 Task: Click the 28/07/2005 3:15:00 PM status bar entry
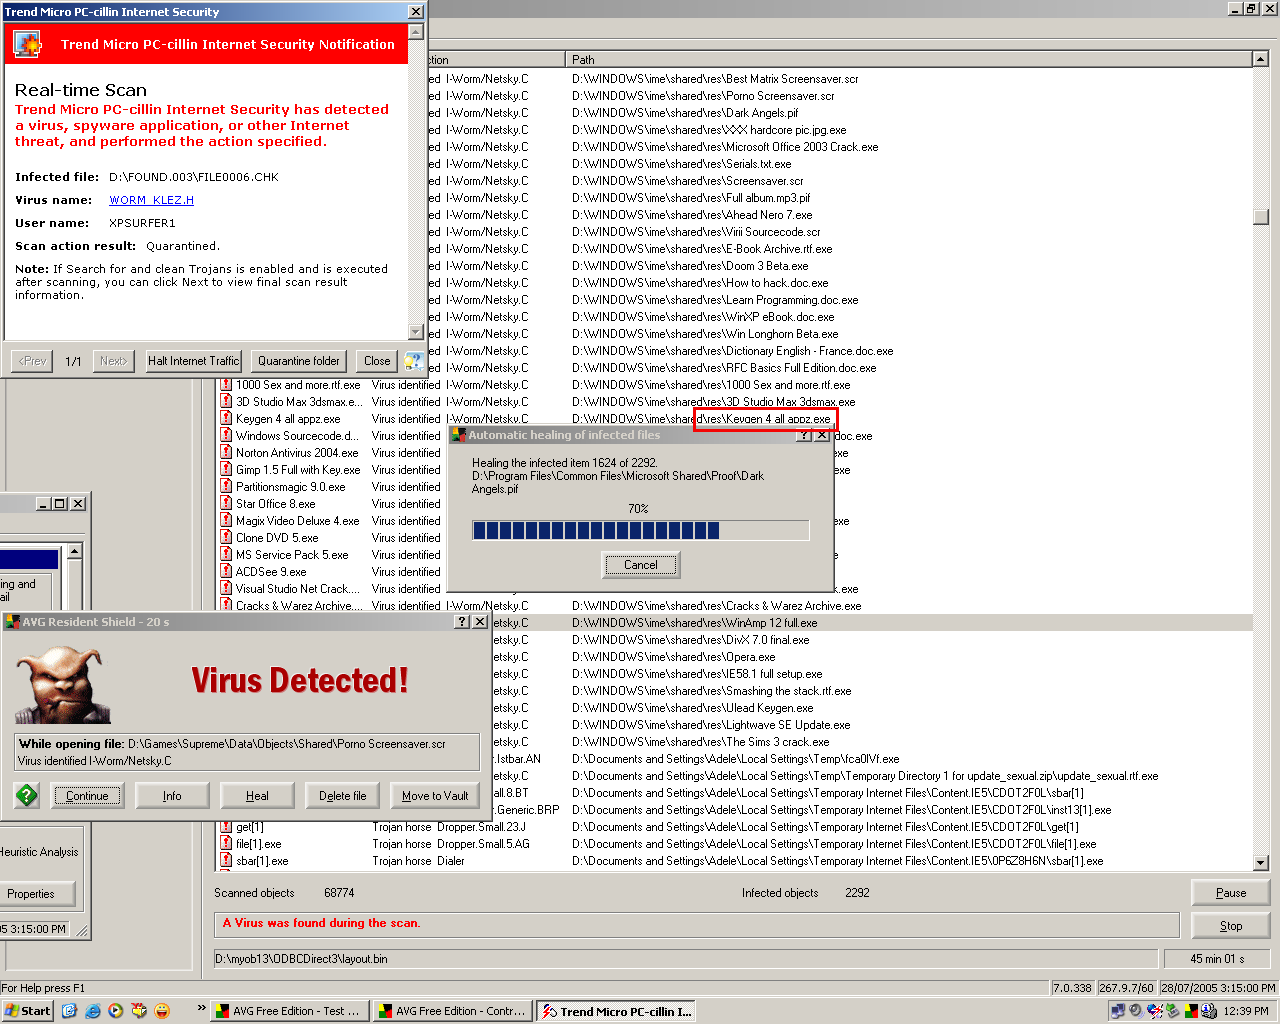[1219, 988]
